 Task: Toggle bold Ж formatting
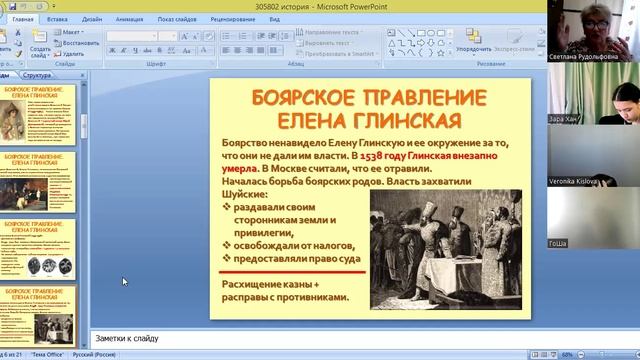[x=112, y=51]
